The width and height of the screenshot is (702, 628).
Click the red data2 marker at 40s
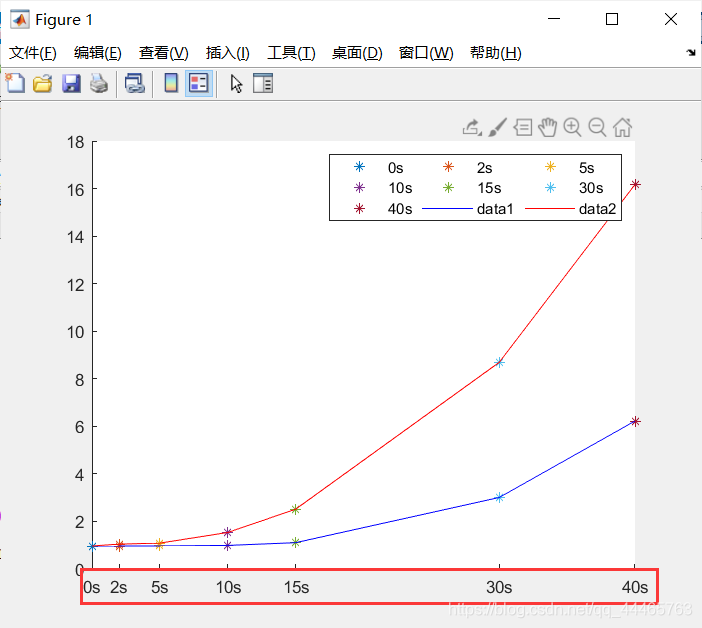point(635,184)
